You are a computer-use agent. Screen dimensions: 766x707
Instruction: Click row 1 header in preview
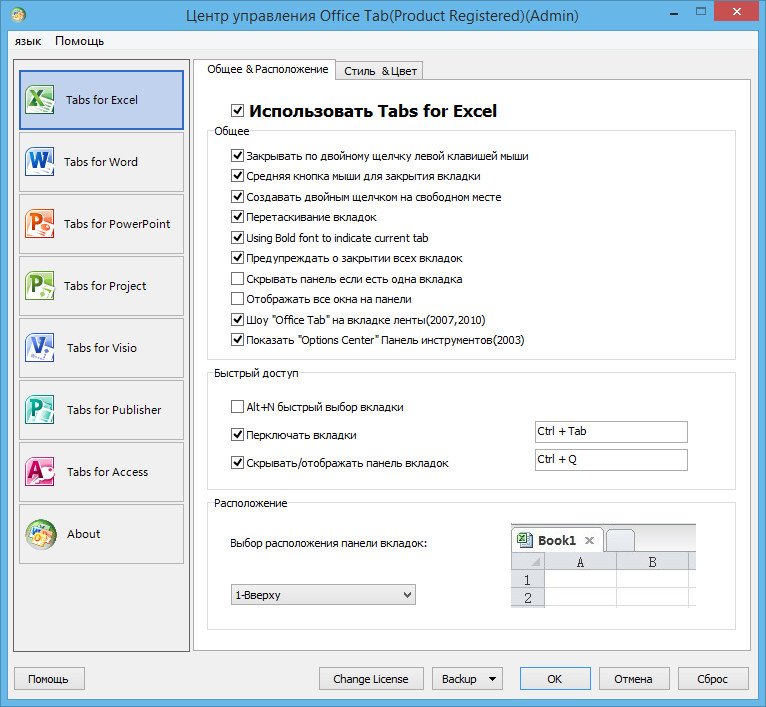click(x=528, y=579)
